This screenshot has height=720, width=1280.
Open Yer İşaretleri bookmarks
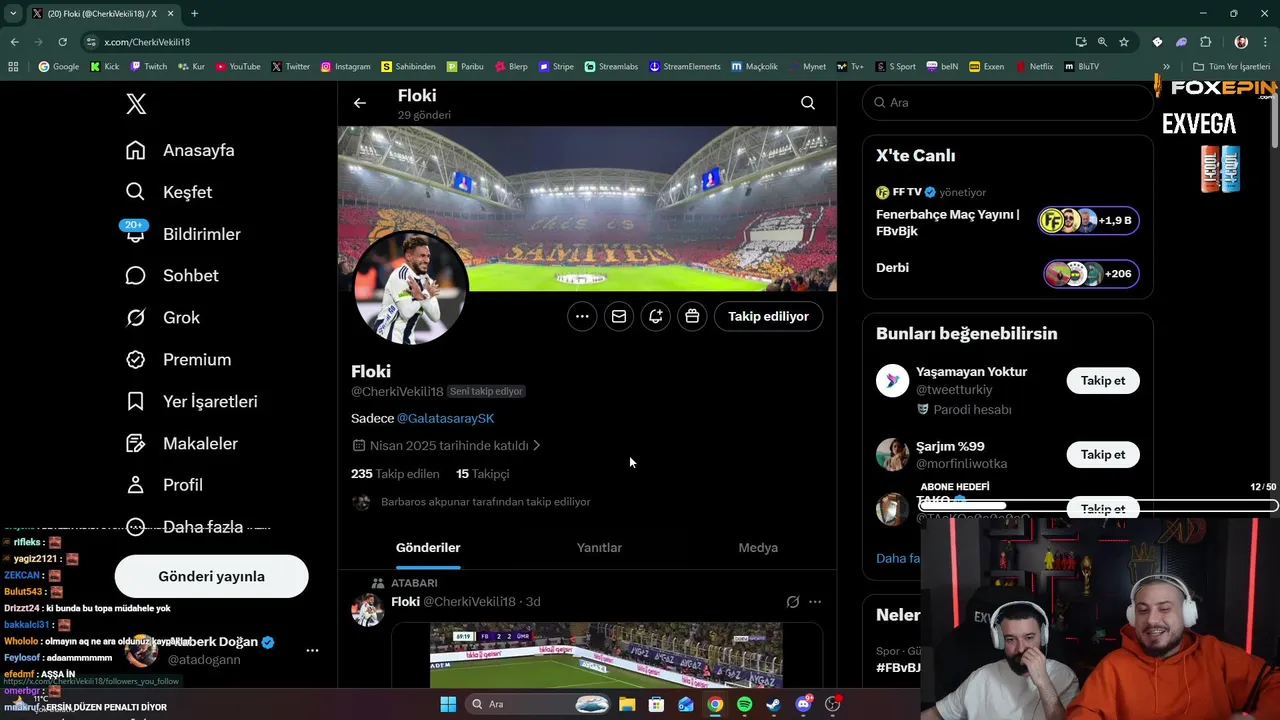pyautogui.click(x=191, y=401)
